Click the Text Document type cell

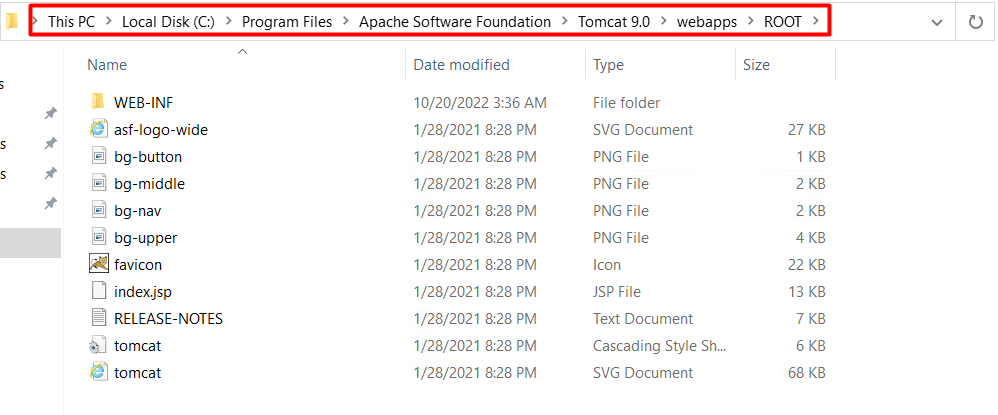(642, 319)
